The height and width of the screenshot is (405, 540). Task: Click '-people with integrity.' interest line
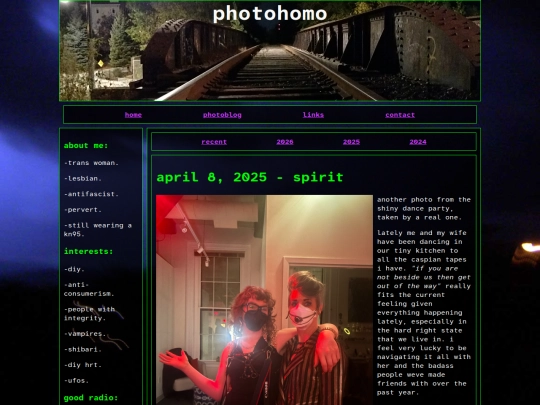pyautogui.click(x=89, y=314)
